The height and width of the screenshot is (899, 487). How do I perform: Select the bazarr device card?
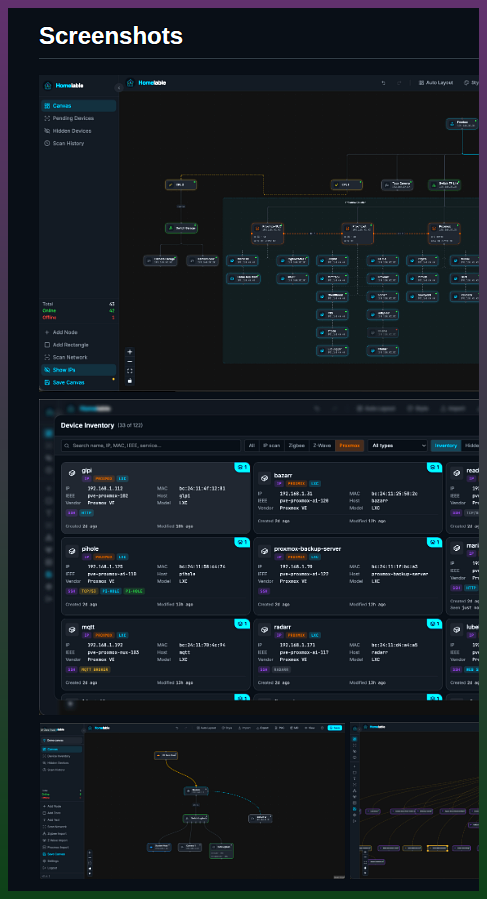pyautogui.click(x=348, y=498)
